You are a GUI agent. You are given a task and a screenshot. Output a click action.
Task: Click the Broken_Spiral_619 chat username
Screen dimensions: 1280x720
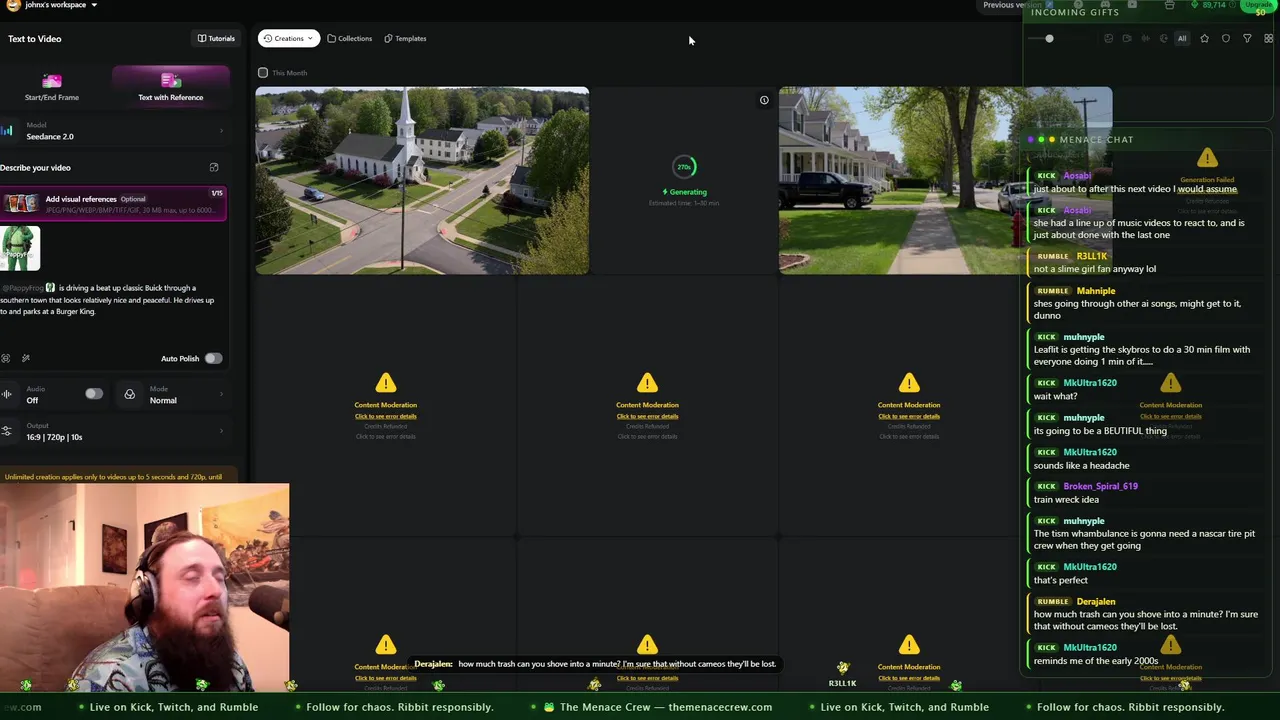pos(1100,486)
